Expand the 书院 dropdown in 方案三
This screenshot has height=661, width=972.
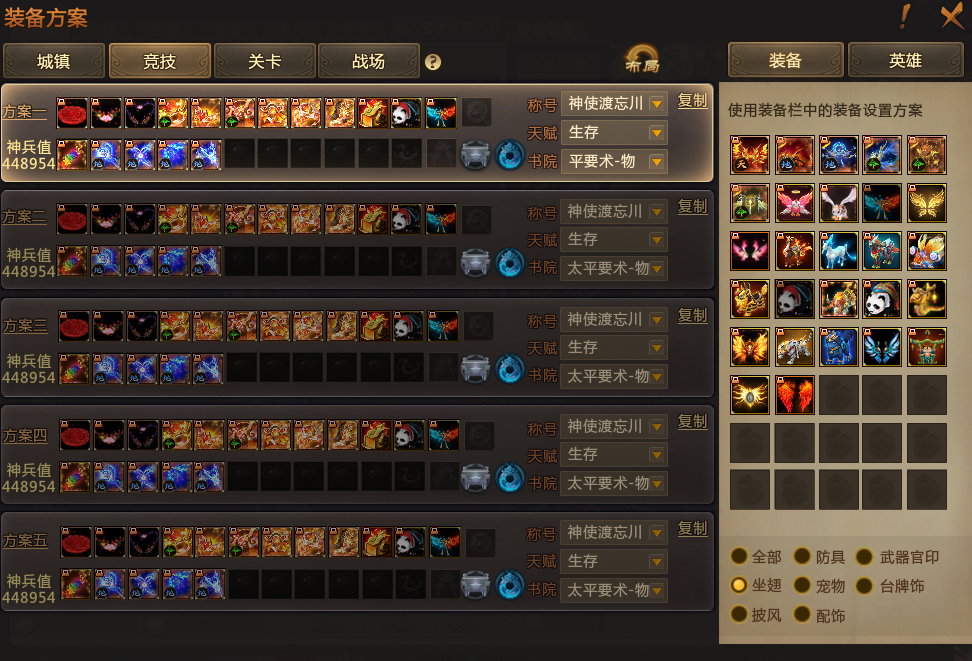614,376
